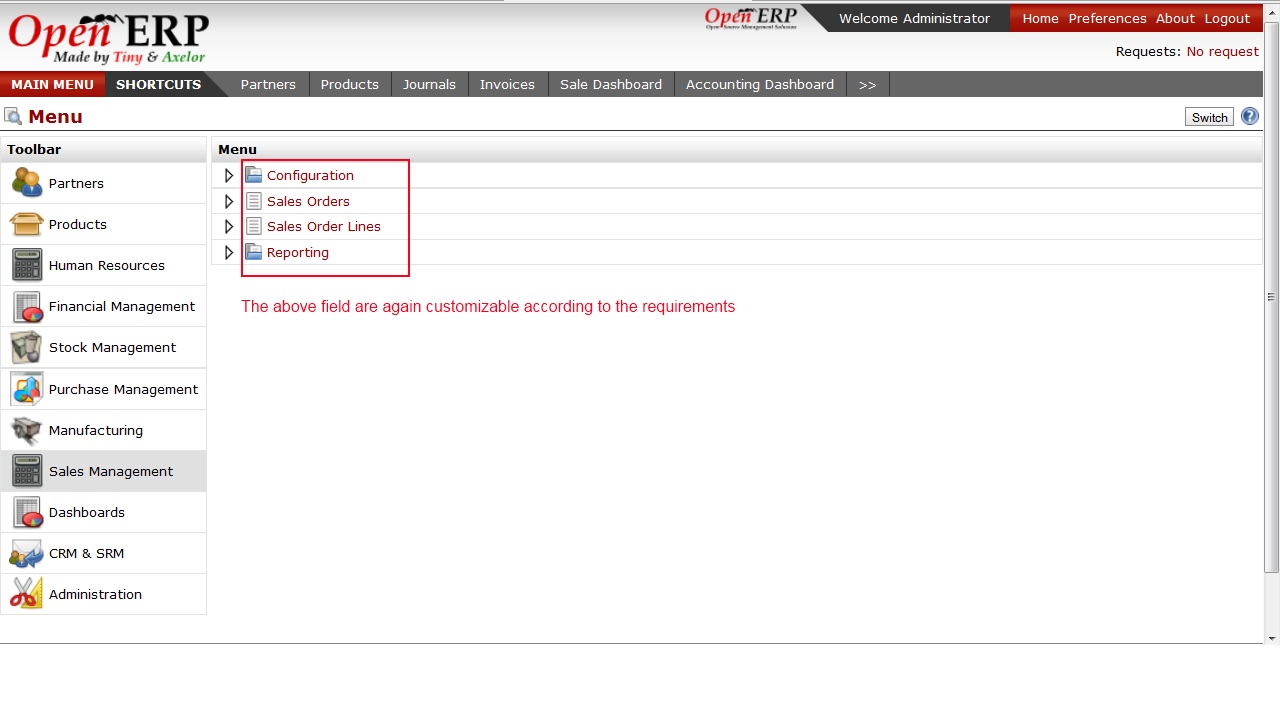Switch to the SHORTCUTS tab
Screen dimensions: 1280x705
pos(158,84)
